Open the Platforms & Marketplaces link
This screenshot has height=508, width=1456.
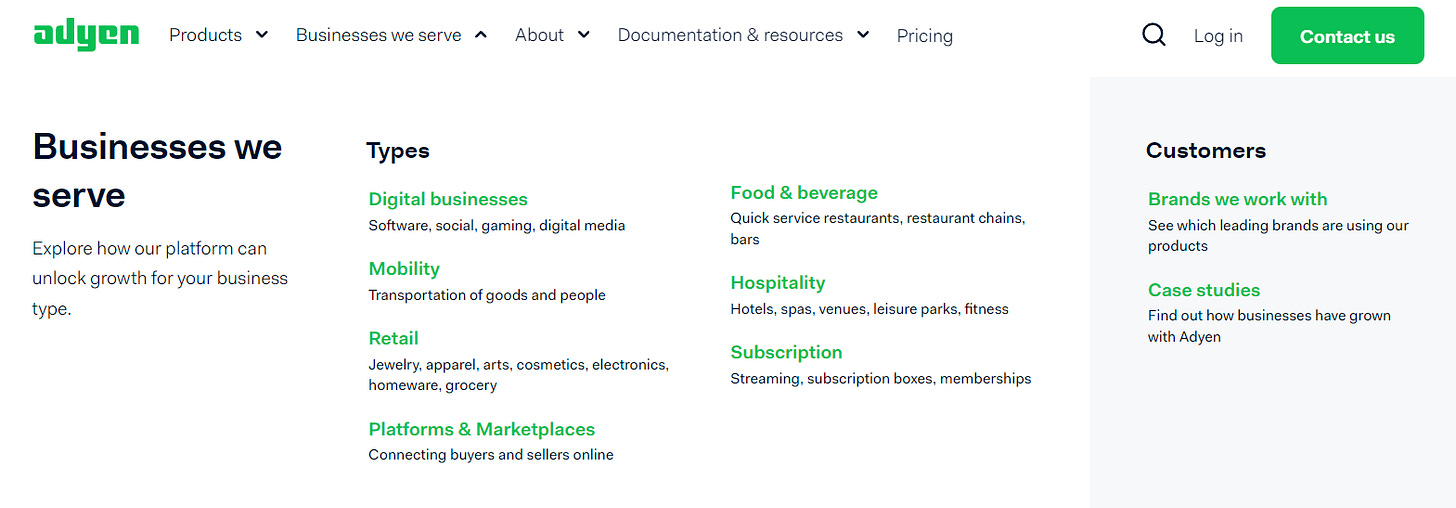pos(482,429)
